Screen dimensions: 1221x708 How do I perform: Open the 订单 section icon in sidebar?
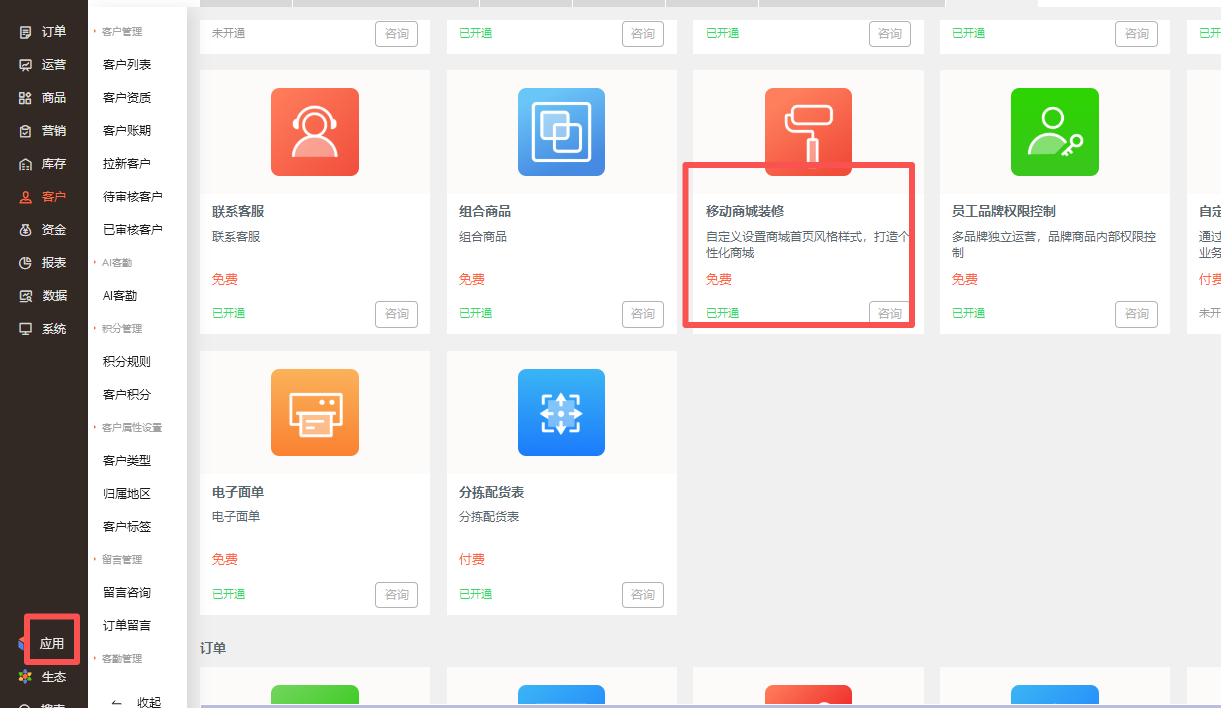coord(26,32)
